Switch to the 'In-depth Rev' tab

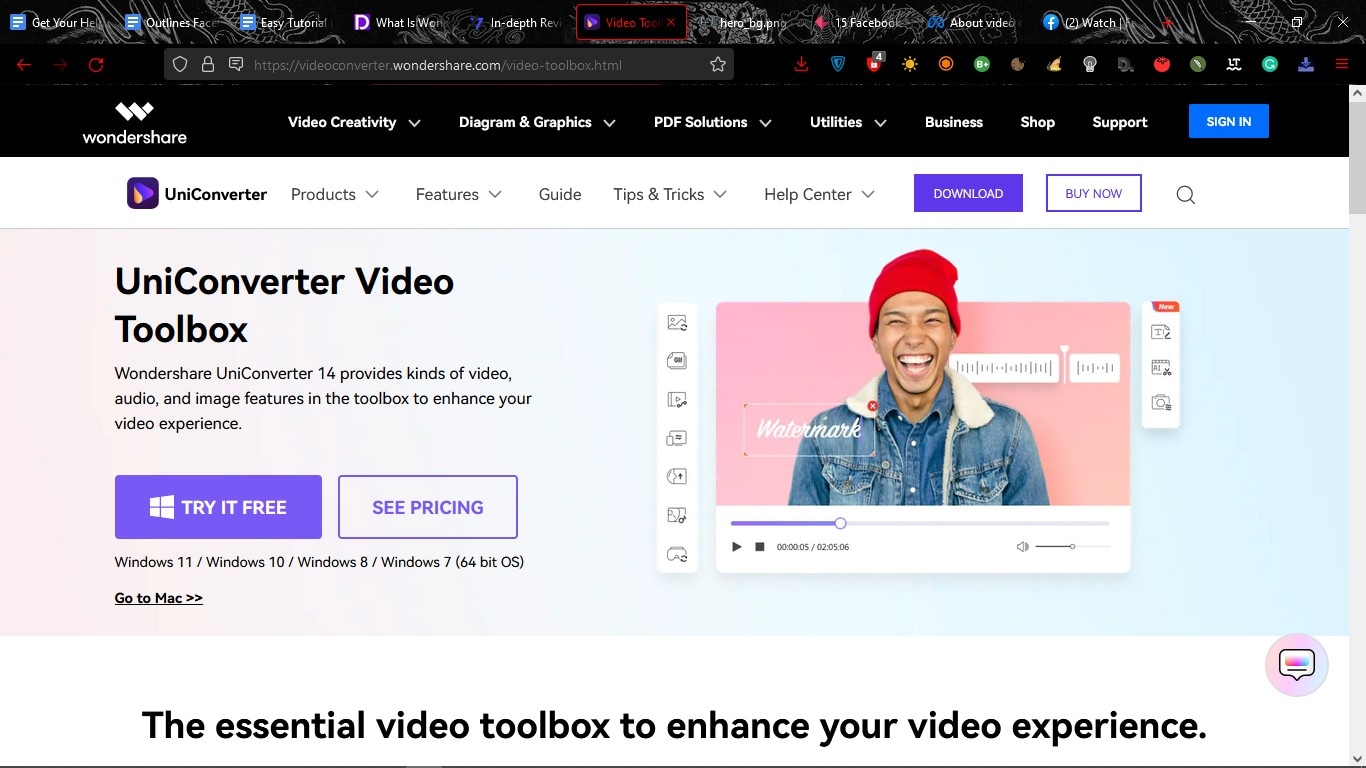(x=518, y=22)
